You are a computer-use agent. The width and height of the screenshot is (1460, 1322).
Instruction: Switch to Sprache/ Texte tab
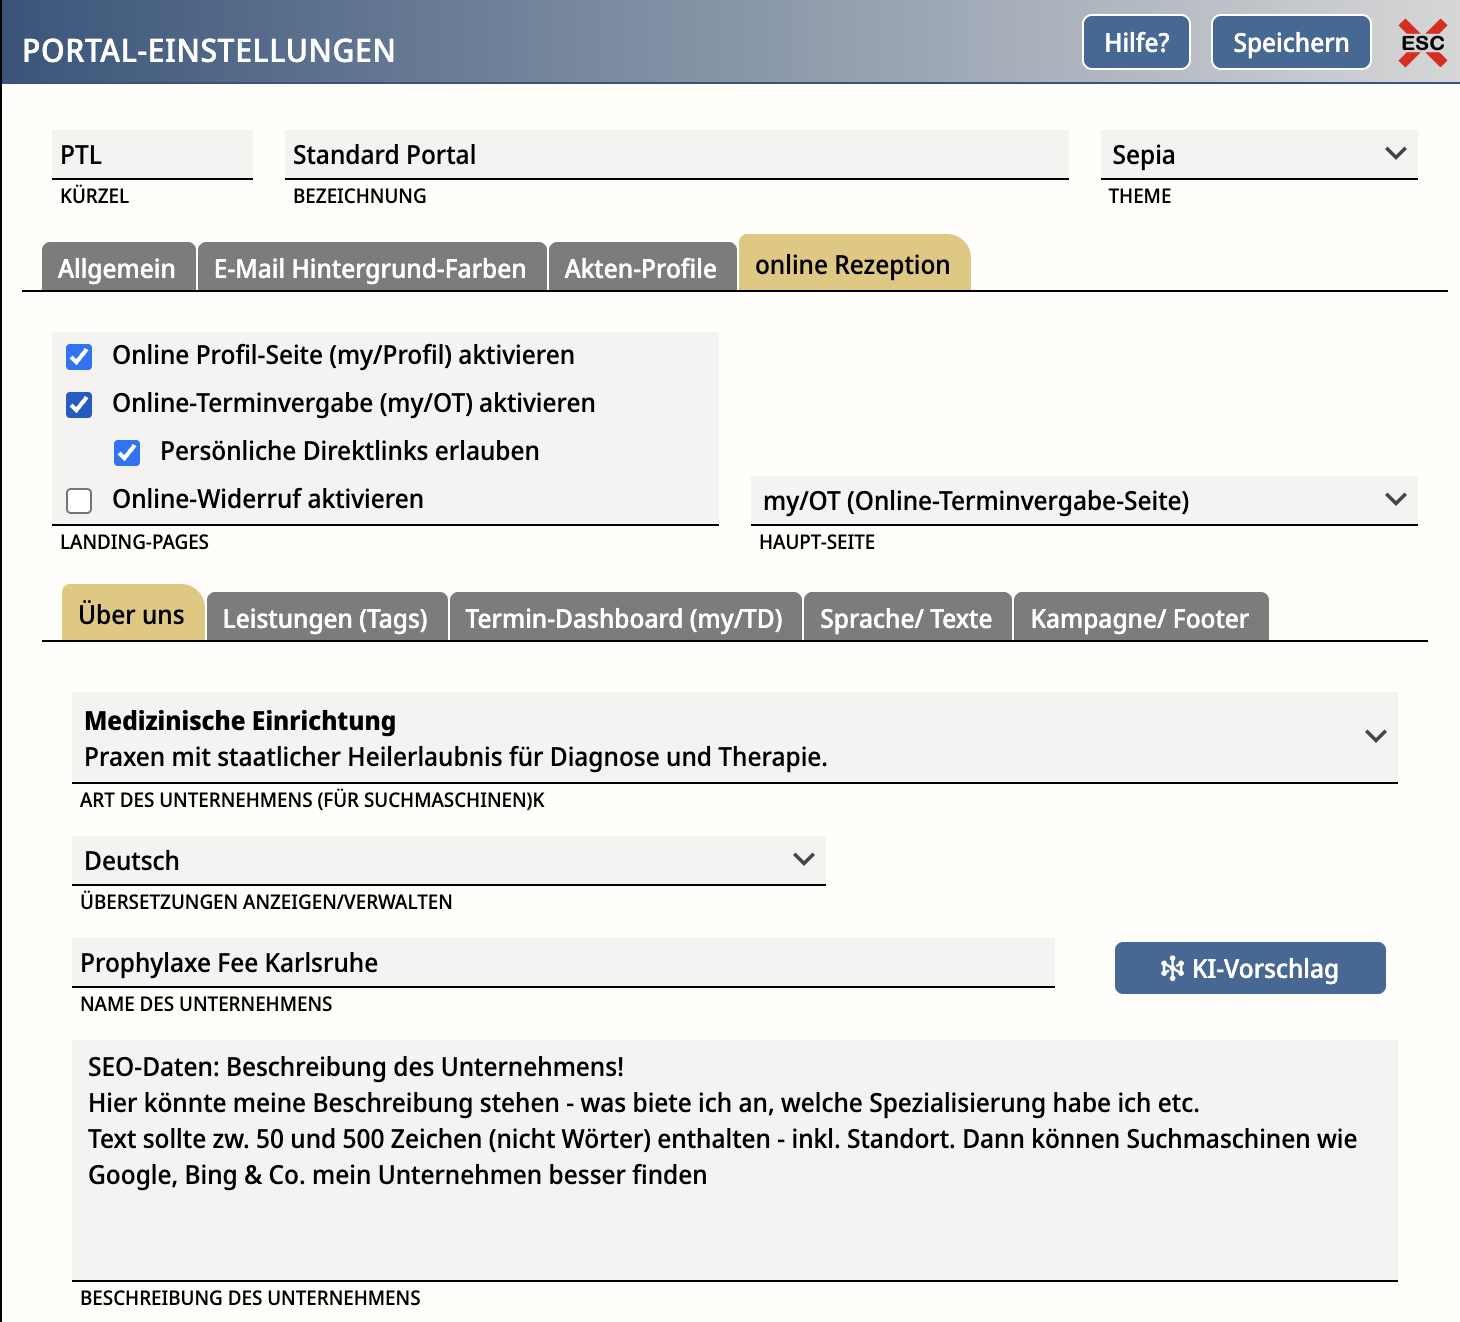click(907, 617)
